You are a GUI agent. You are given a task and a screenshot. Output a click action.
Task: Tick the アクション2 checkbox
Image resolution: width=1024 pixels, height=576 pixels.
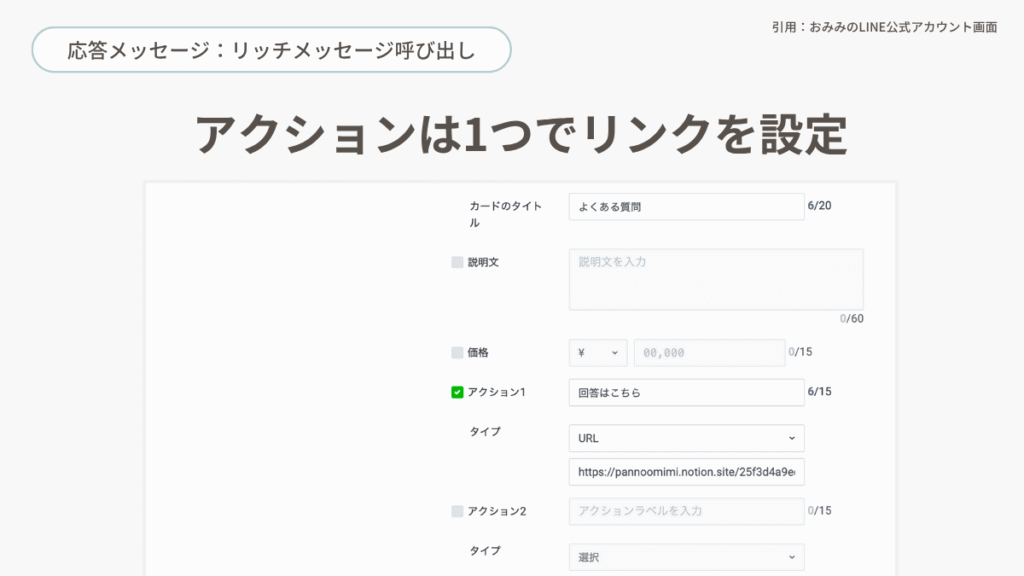pyautogui.click(x=457, y=511)
